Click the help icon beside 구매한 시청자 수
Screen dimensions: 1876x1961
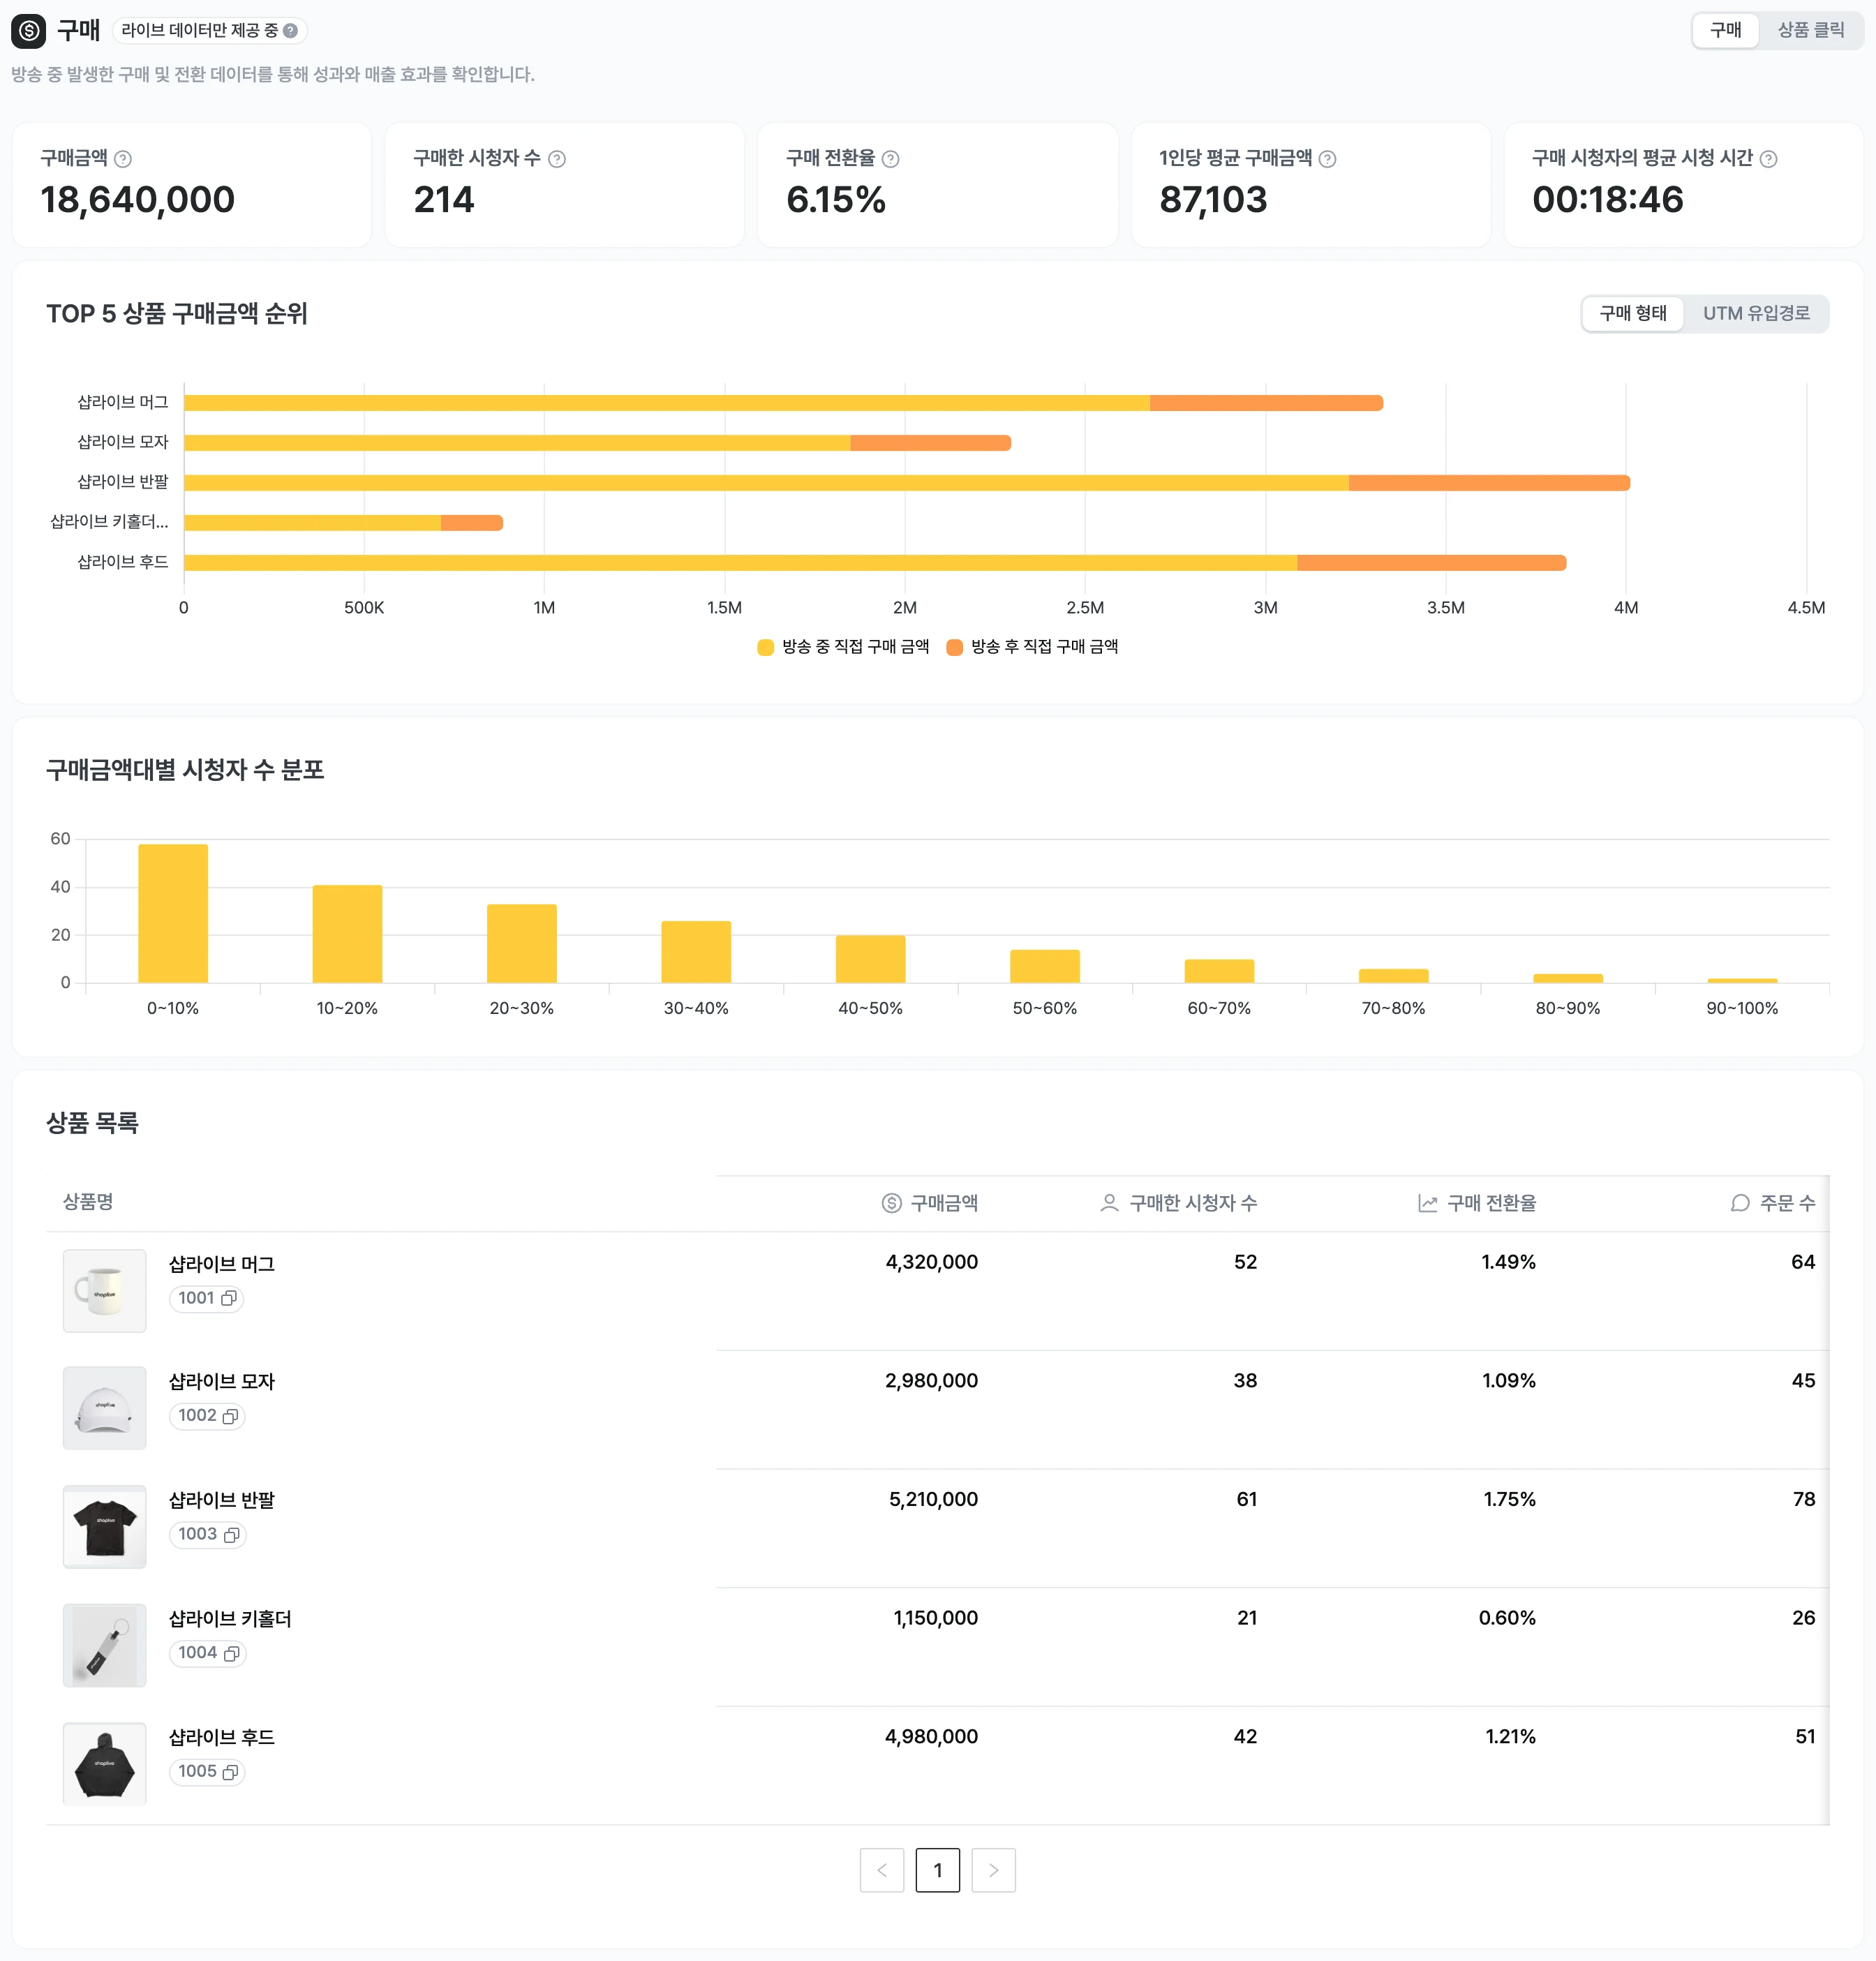coord(557,159)
